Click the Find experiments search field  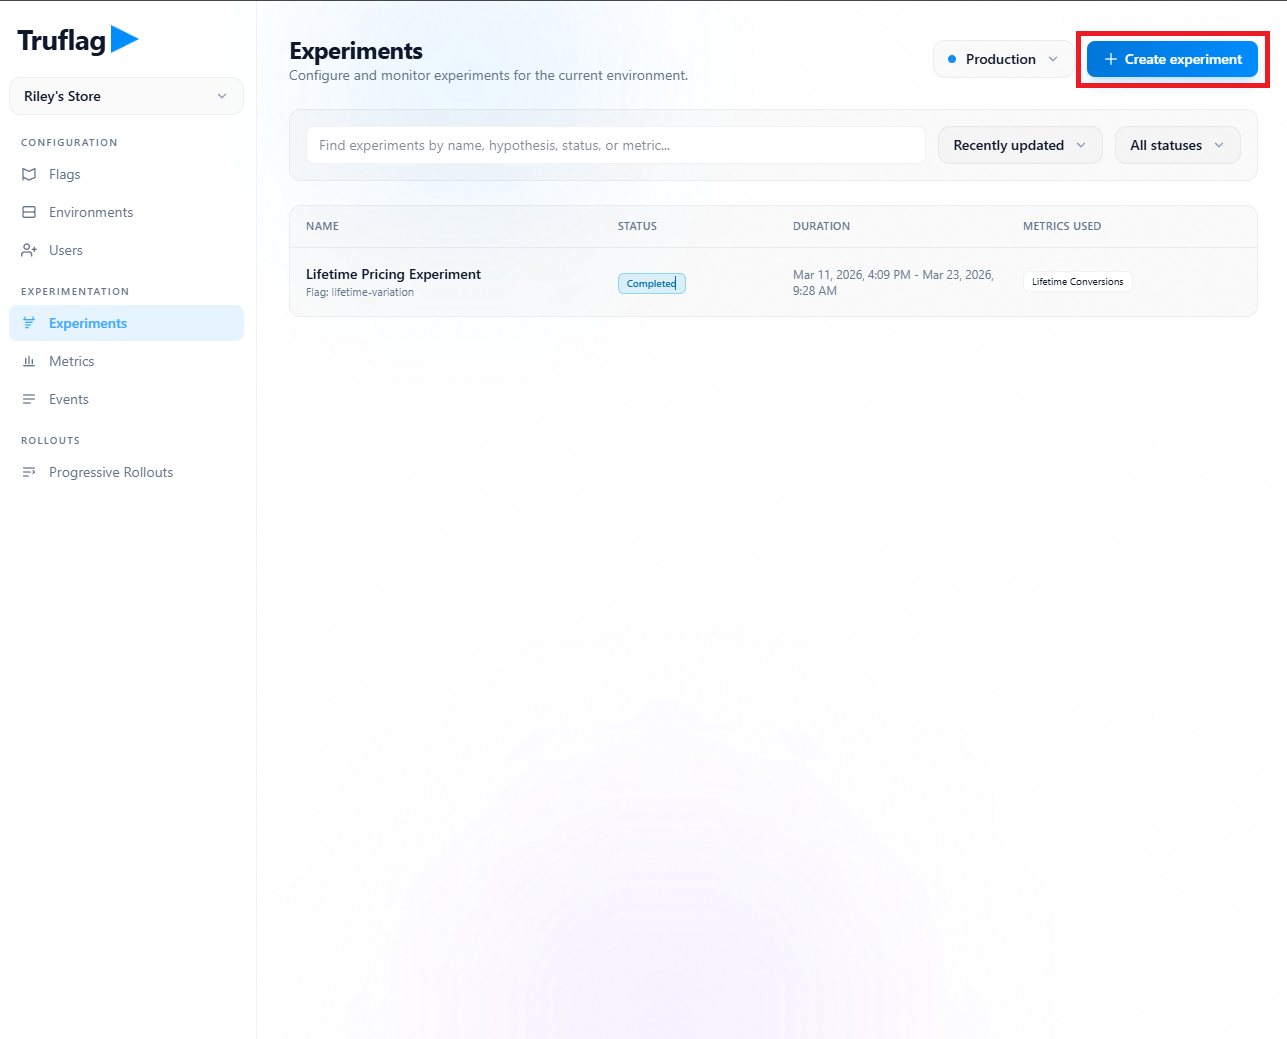tap(615, 145)
